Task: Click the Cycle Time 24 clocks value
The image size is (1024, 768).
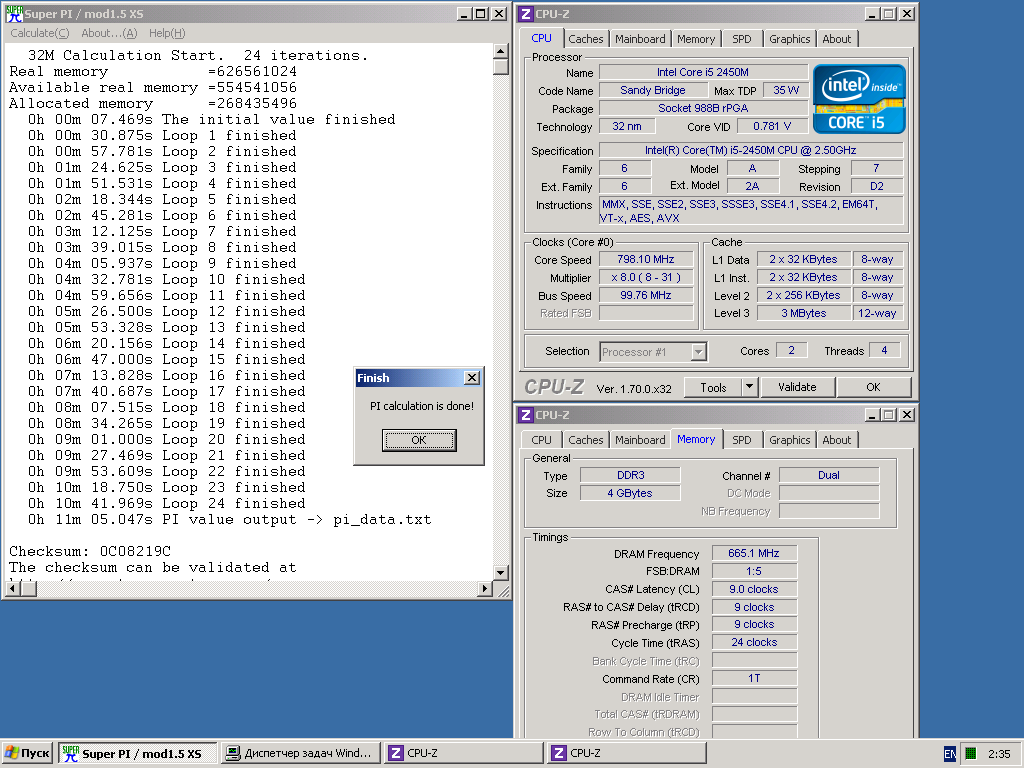Action: [754, 643]
